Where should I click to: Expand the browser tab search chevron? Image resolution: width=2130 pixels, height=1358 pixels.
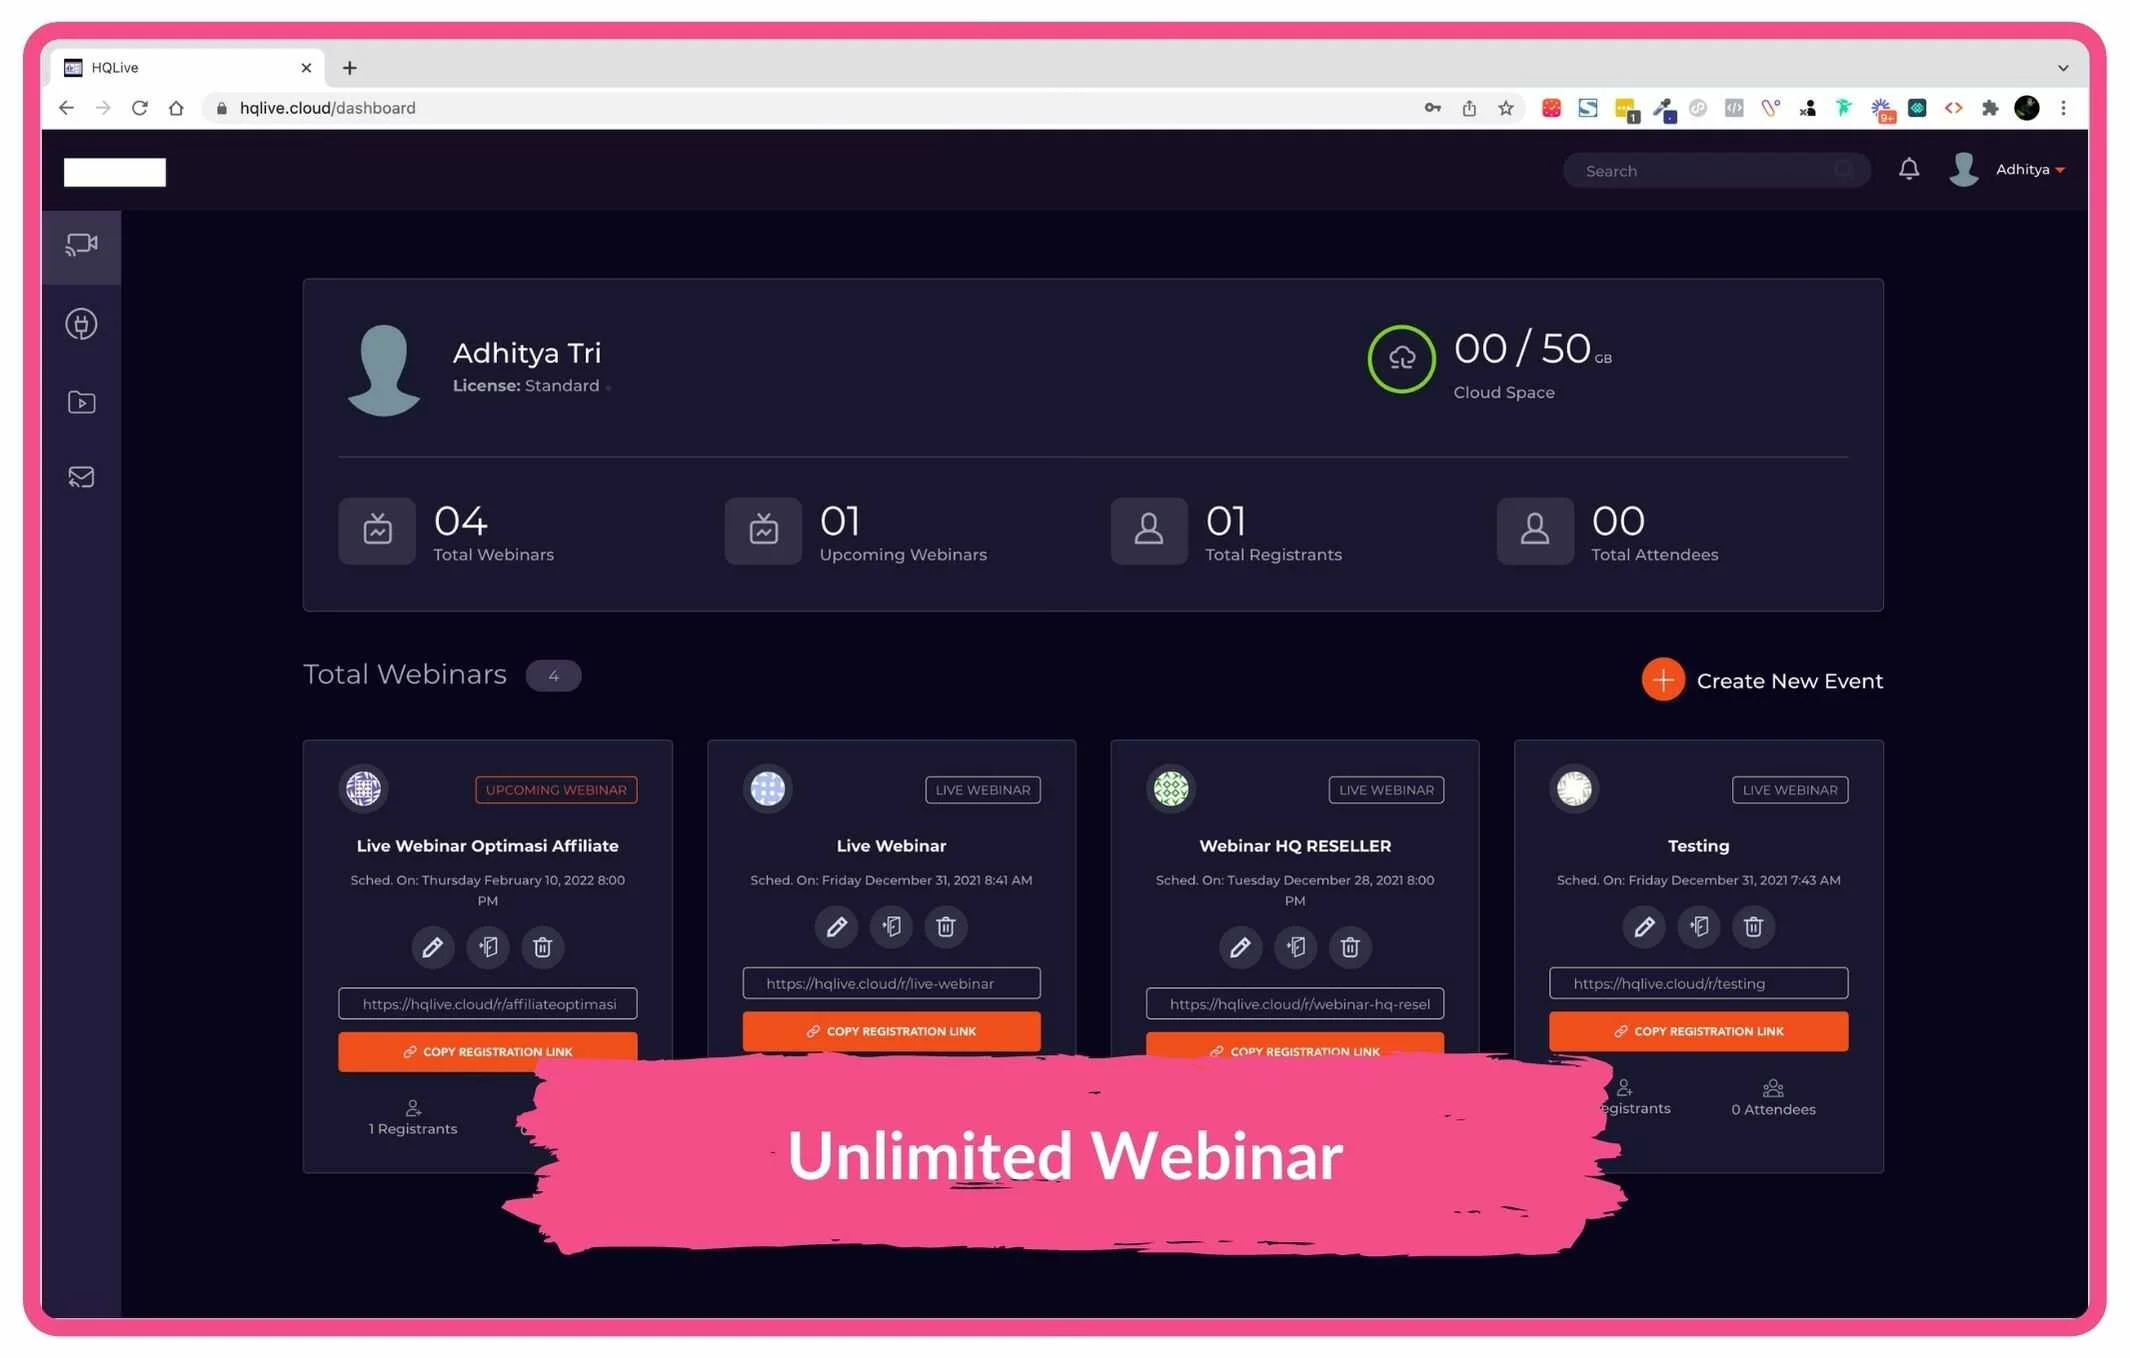(x=2062, y=68)
